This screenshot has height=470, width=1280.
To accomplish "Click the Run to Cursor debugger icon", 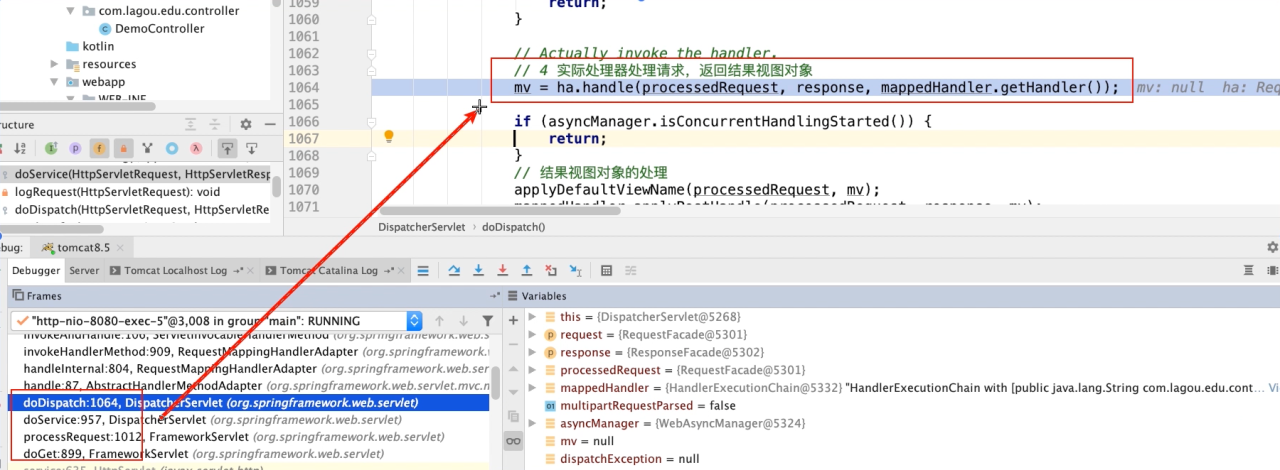I will [x=576, y=270].
